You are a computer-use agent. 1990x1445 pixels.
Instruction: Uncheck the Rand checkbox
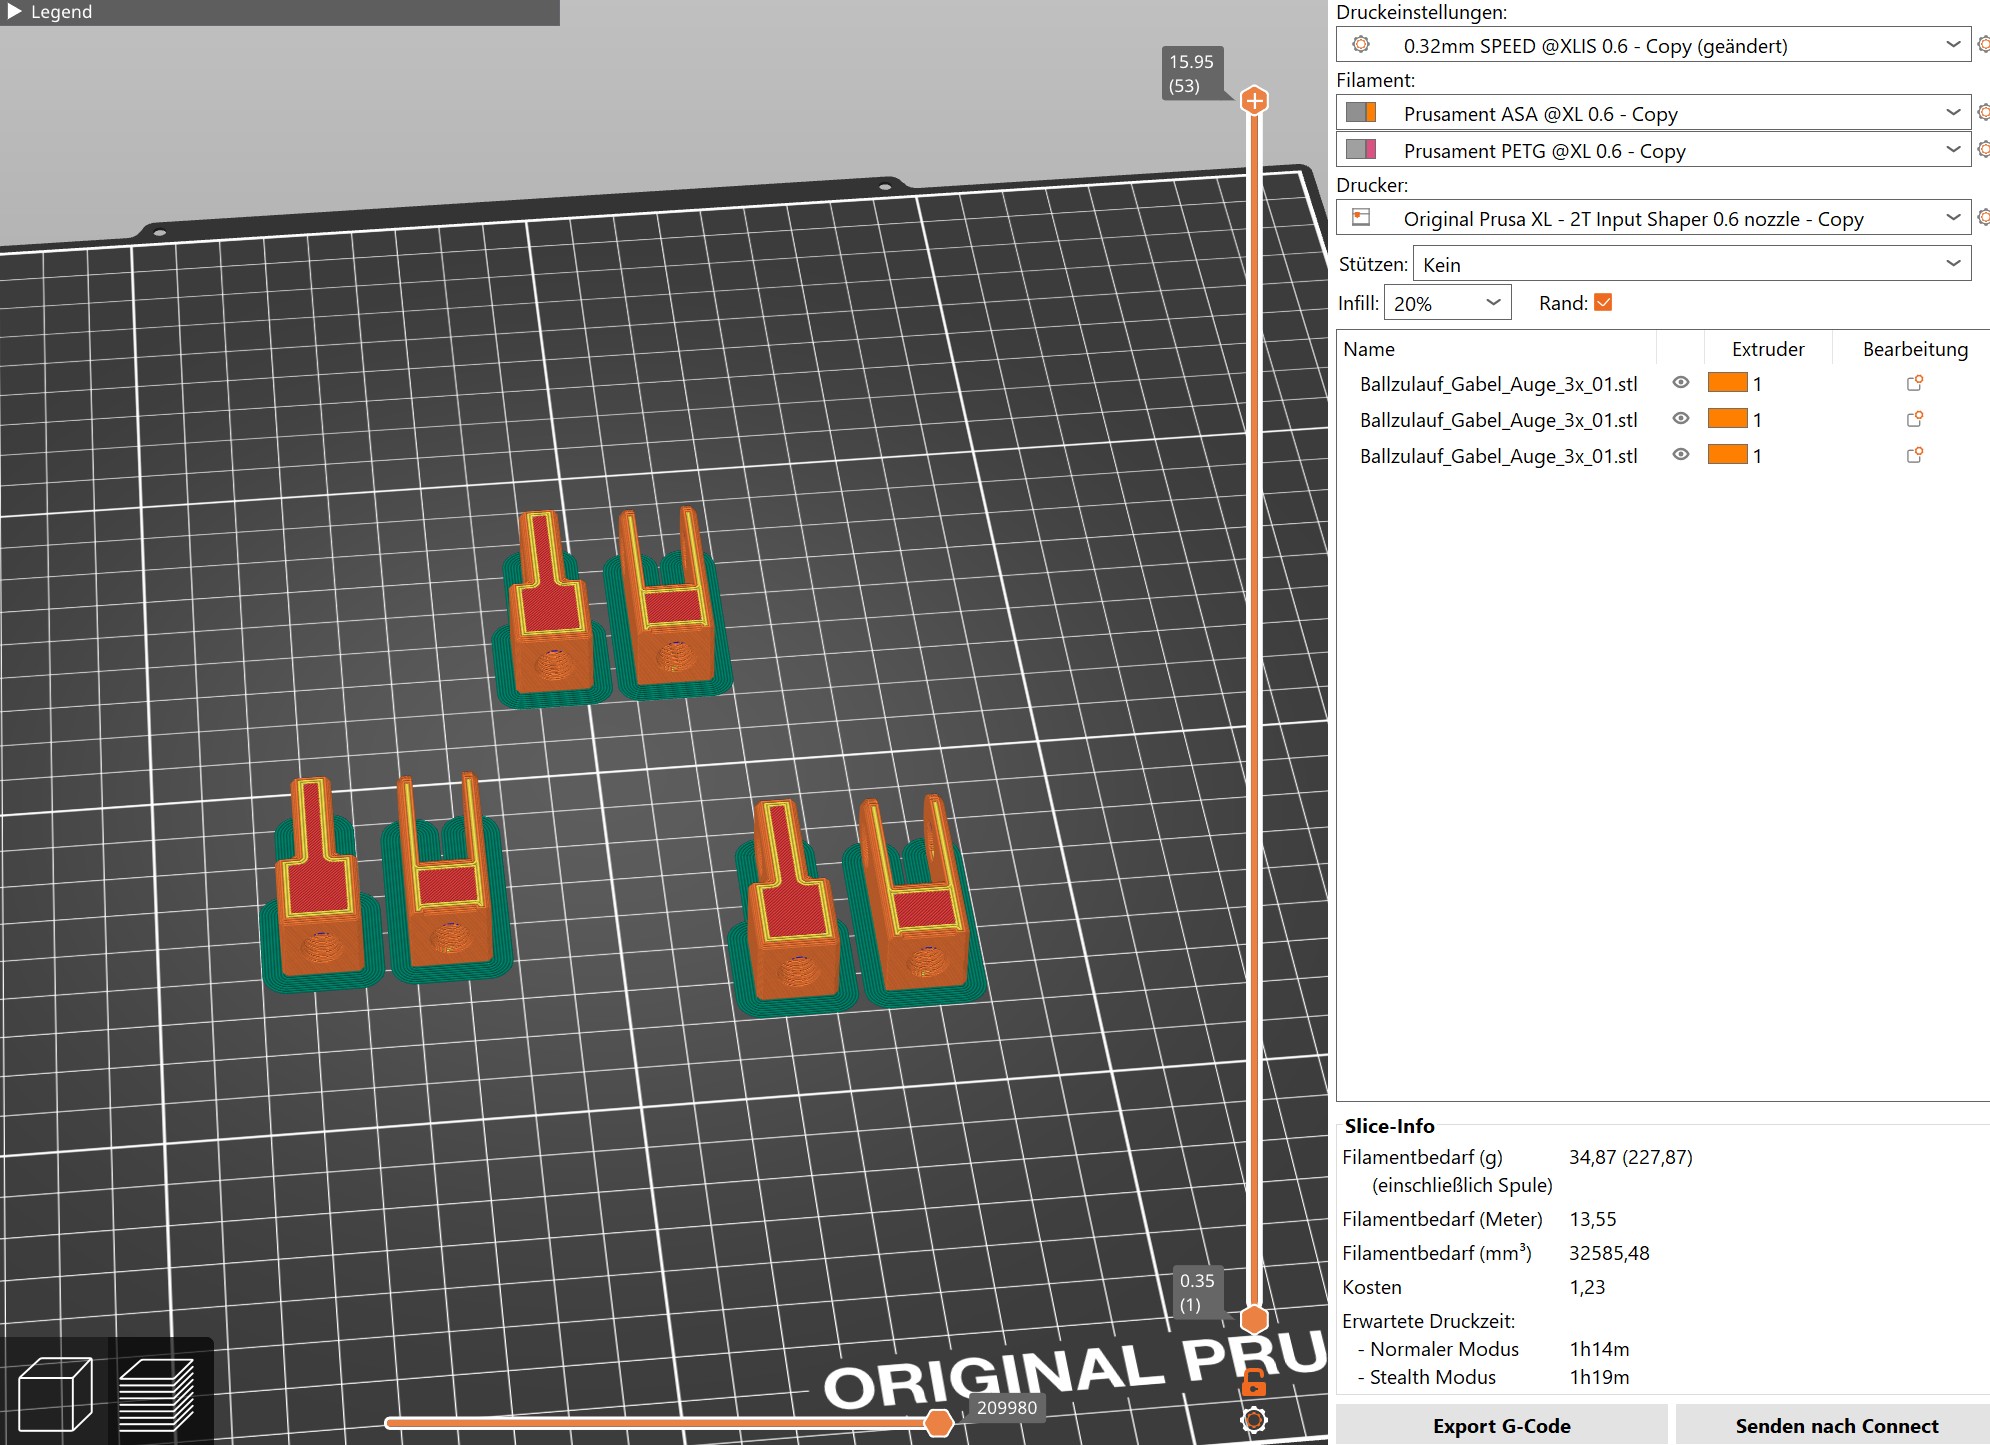tap(1603, 302)
